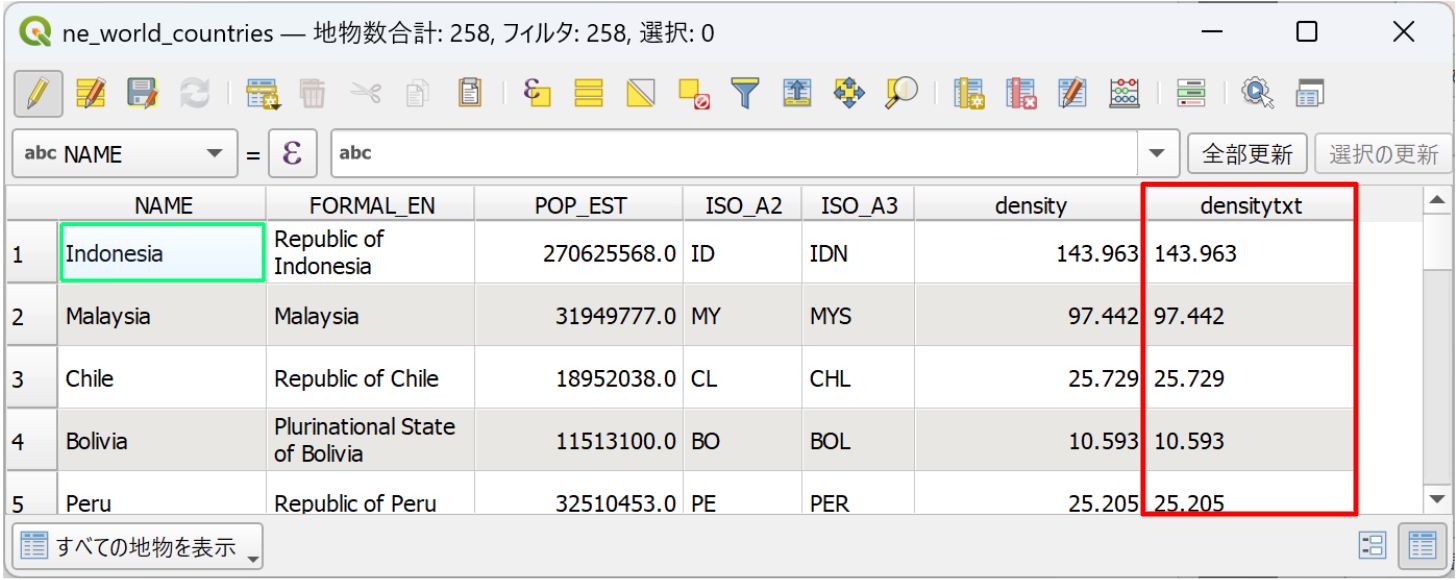Deselect all features
This screenshot has height=580, width=1456.
[693, 94]
